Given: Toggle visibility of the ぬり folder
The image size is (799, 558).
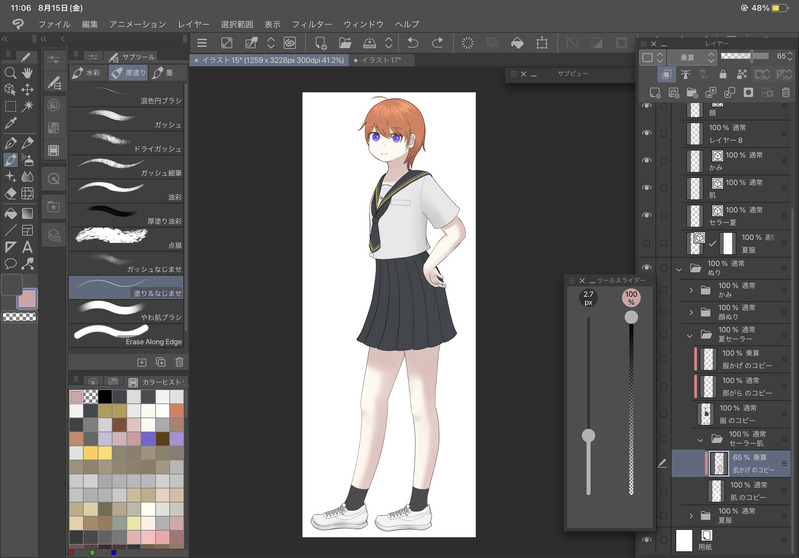Looking at the screenshot, I should (646, 267).
